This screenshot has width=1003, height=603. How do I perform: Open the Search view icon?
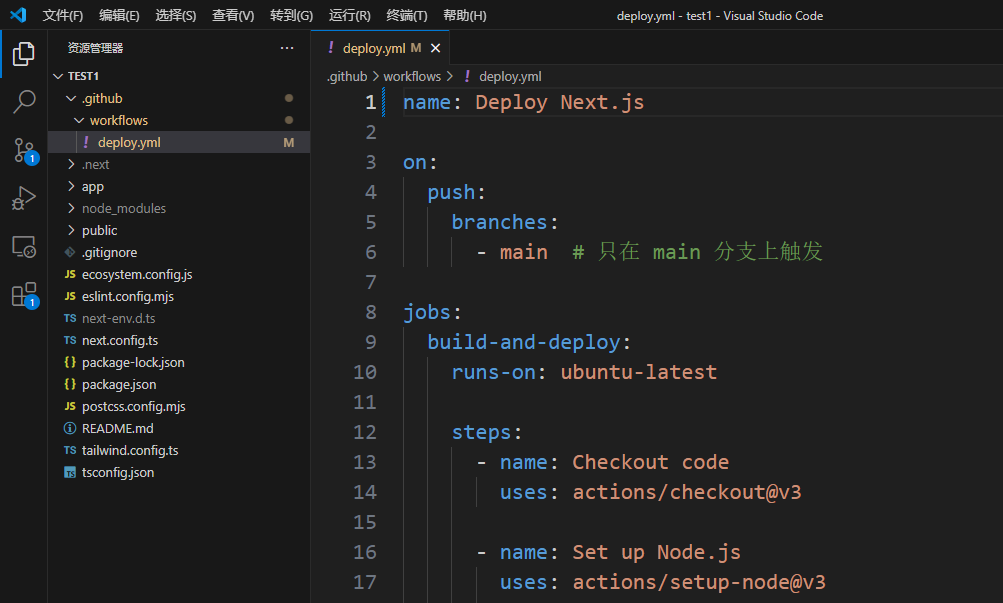click(x=24, y=102)
